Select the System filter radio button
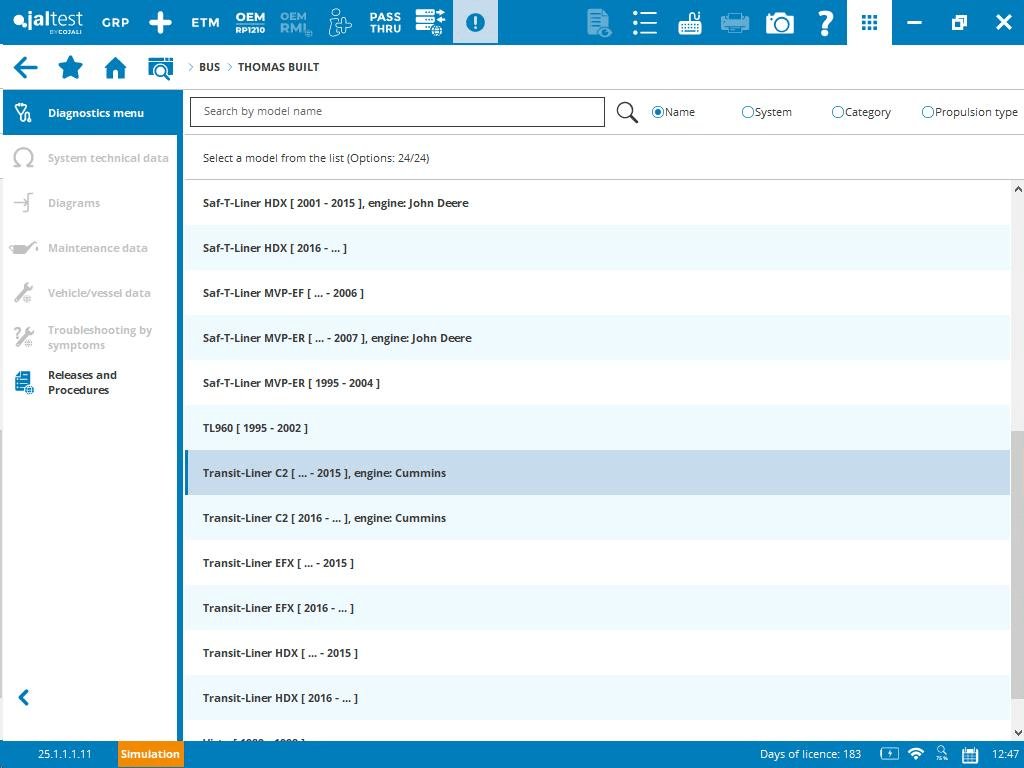 pos(748,112)
